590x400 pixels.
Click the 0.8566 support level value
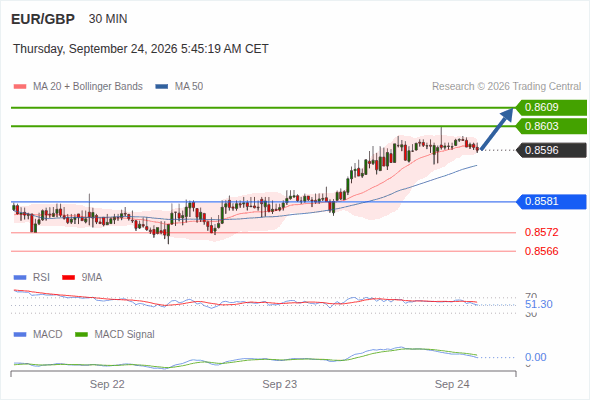pyautogui.click(x=541, y=251)
